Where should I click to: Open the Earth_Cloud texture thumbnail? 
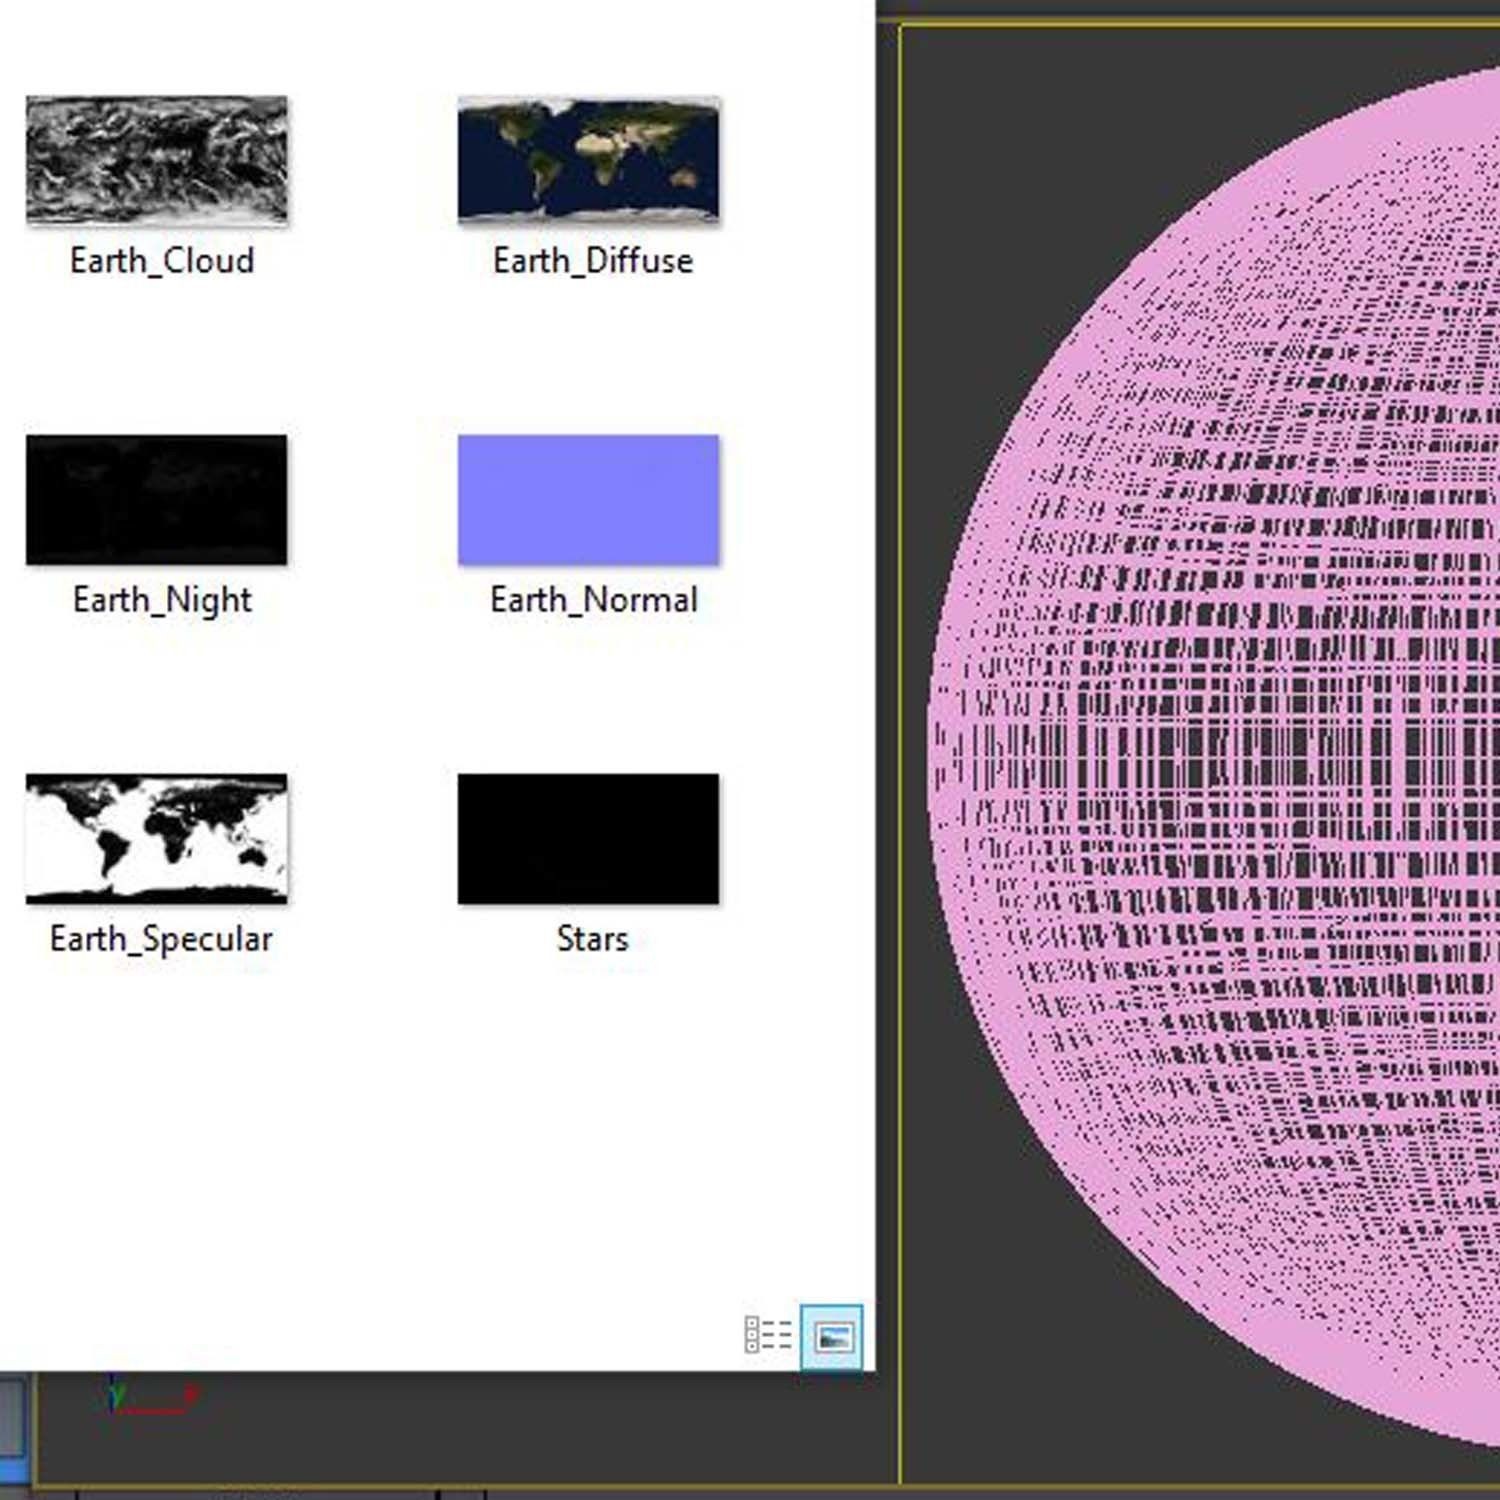click(x=156, y=160)
